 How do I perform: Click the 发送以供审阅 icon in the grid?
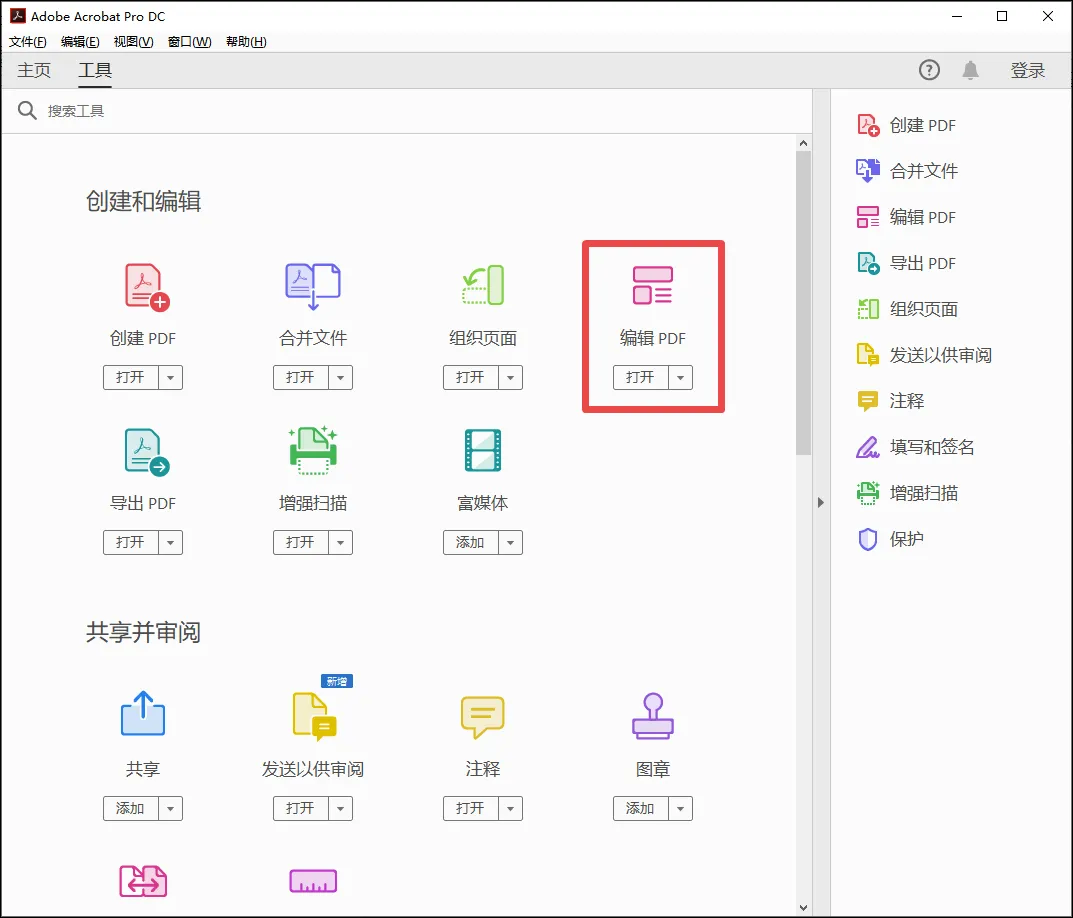pyautogui.click(x=314, y=717)
